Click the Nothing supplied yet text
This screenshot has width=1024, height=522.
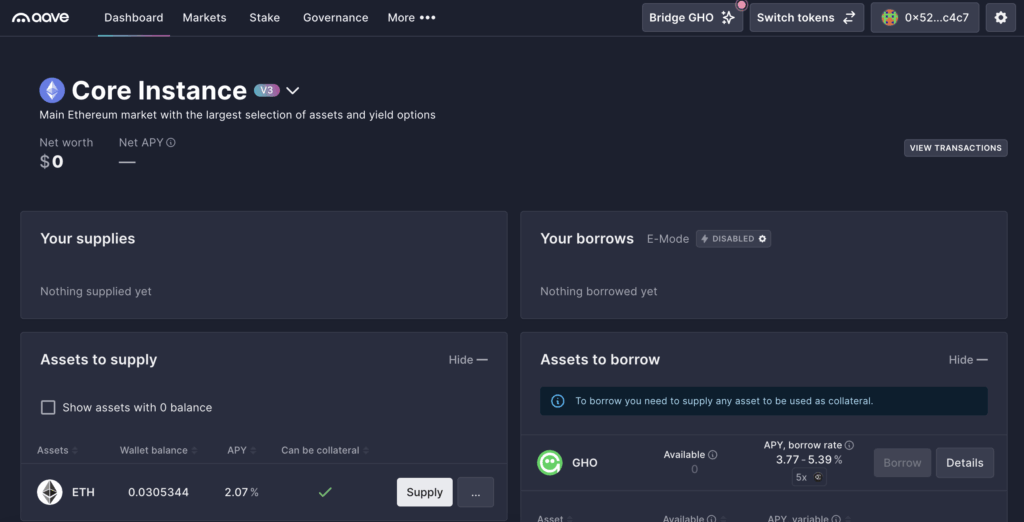(x=96, y=291)
